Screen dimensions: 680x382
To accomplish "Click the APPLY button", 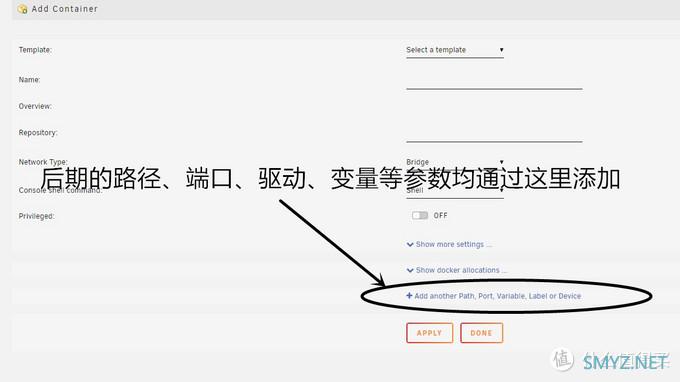I will point(429,333).
